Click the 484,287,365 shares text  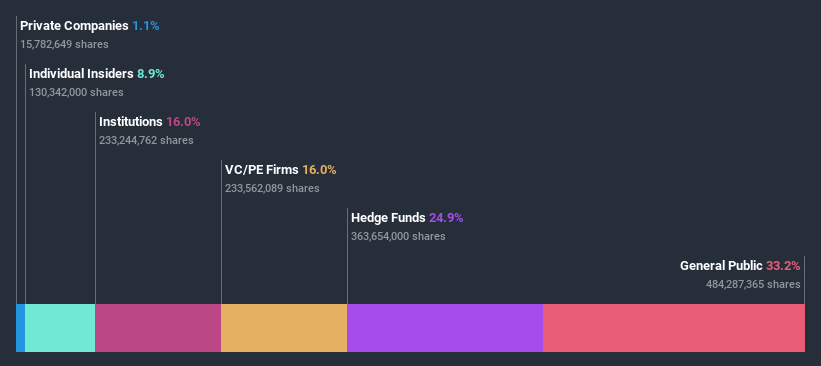click(x=753, y=284)
